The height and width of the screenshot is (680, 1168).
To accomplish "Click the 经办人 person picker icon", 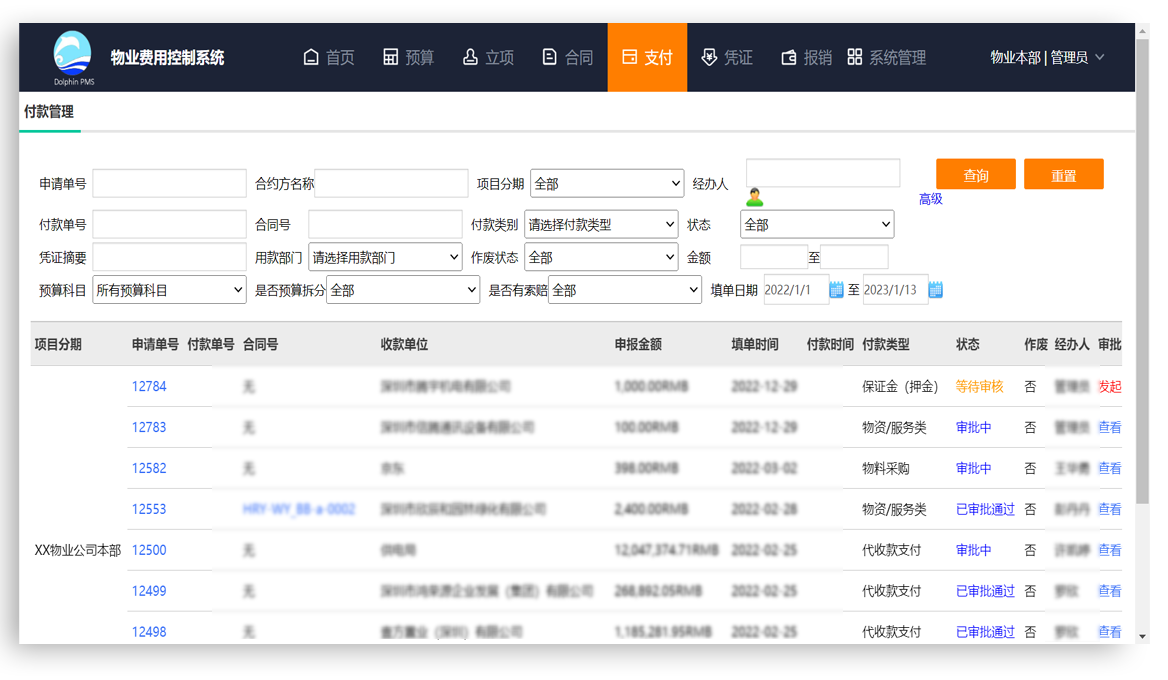I will click(755, 197).
